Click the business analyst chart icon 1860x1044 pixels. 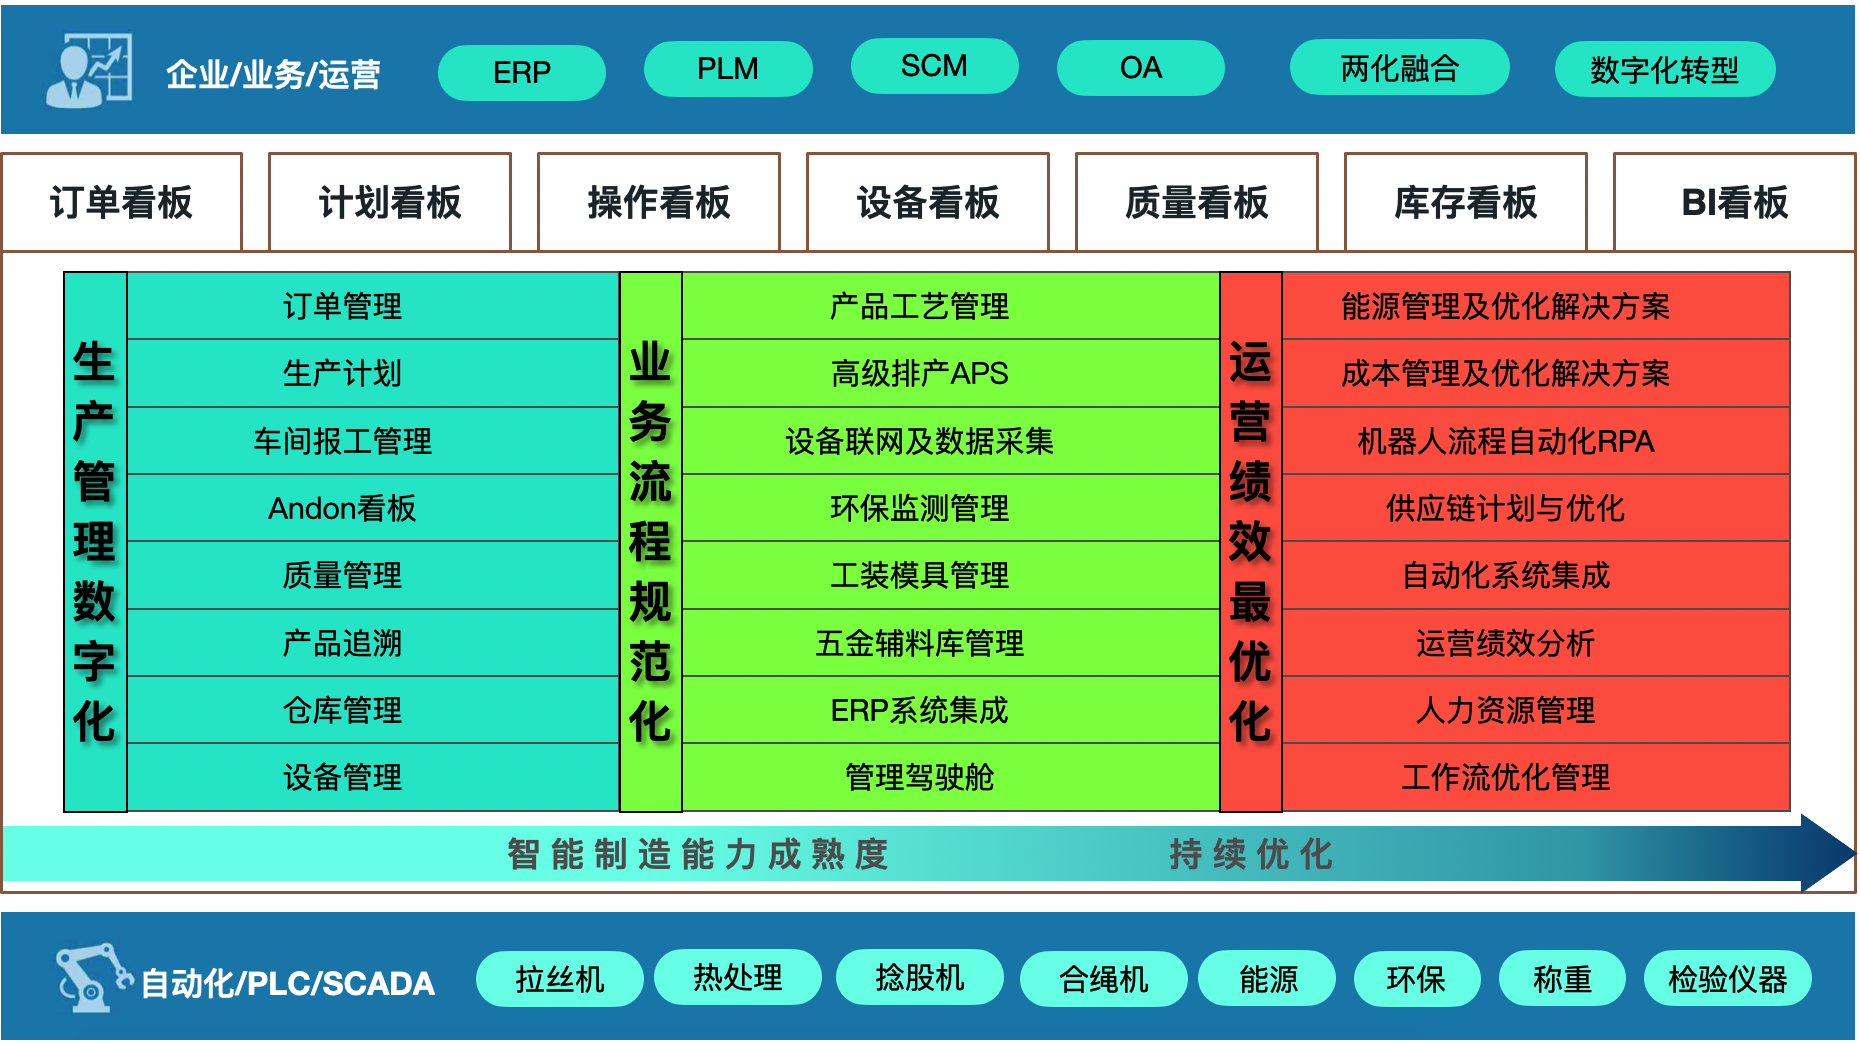pyautogui.click(x=89, y=70)
